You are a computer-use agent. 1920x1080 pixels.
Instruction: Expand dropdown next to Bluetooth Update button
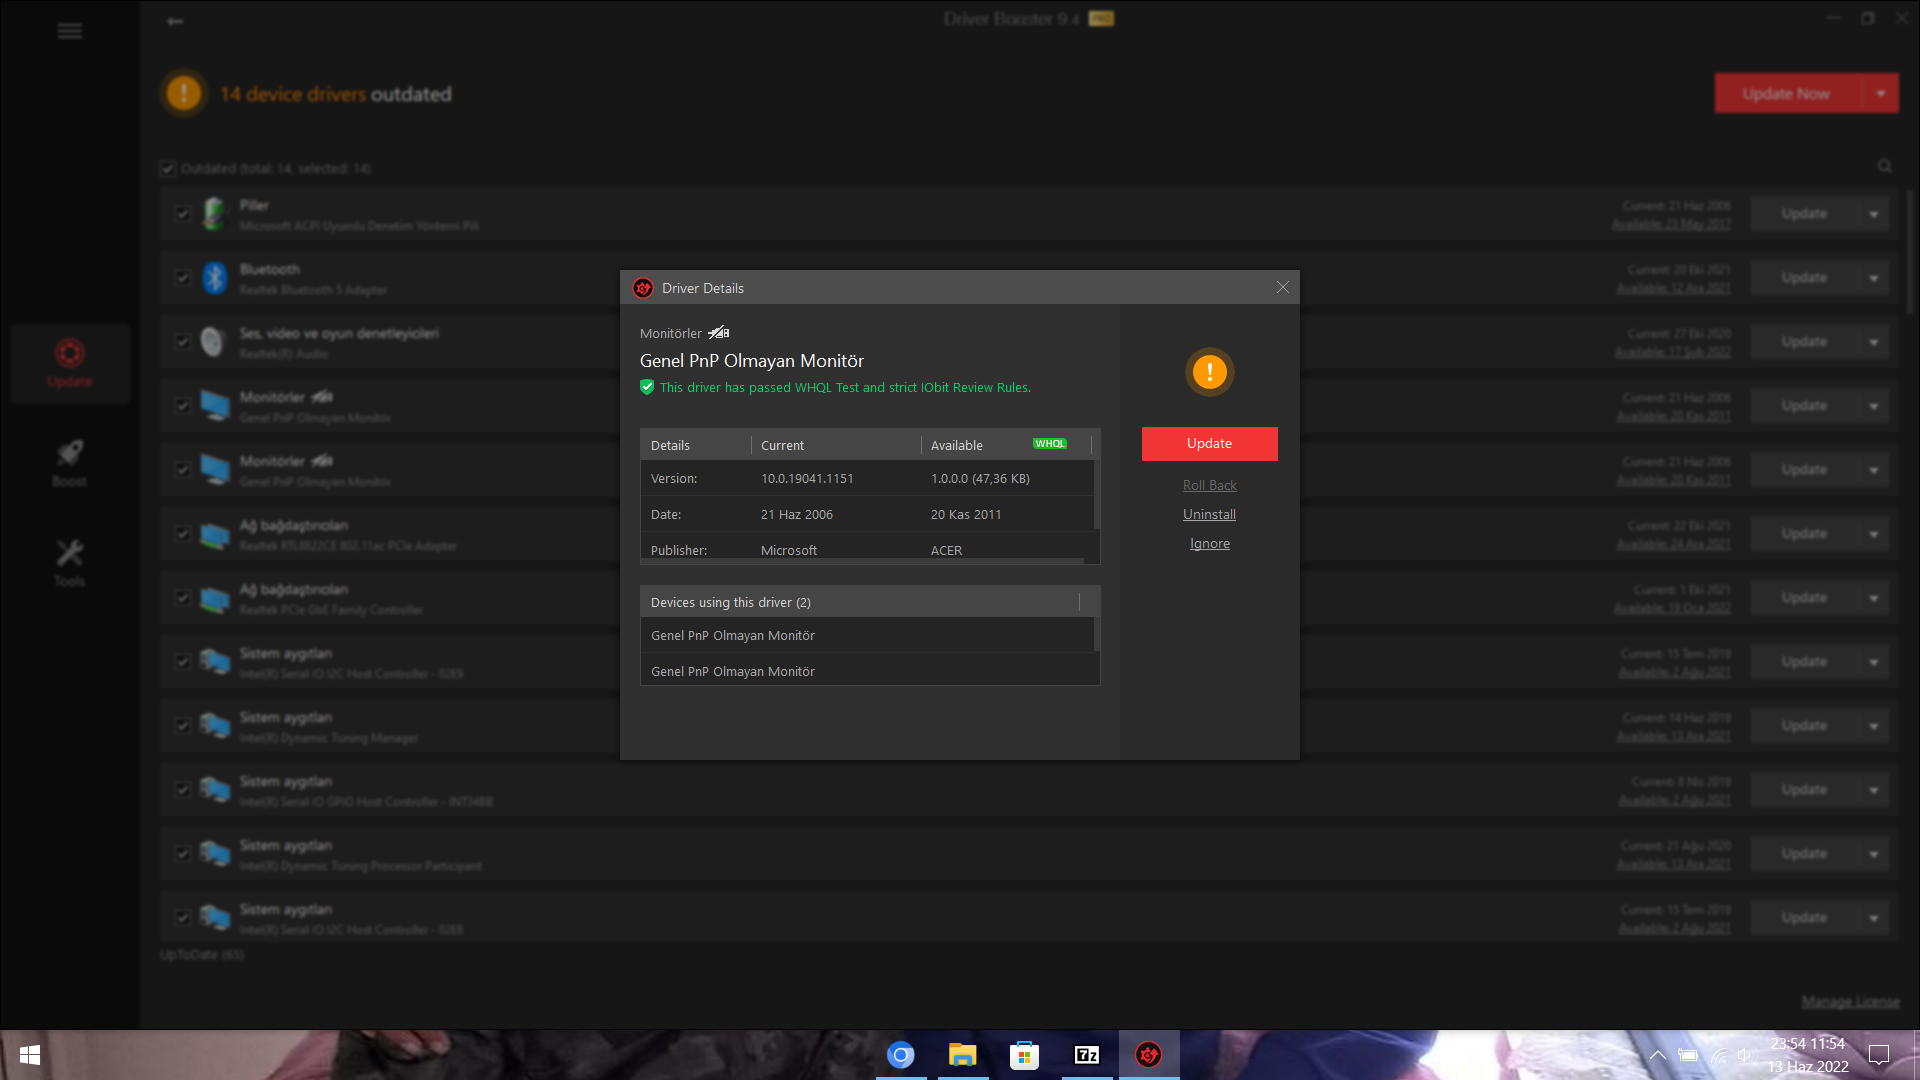(1873, 278)
